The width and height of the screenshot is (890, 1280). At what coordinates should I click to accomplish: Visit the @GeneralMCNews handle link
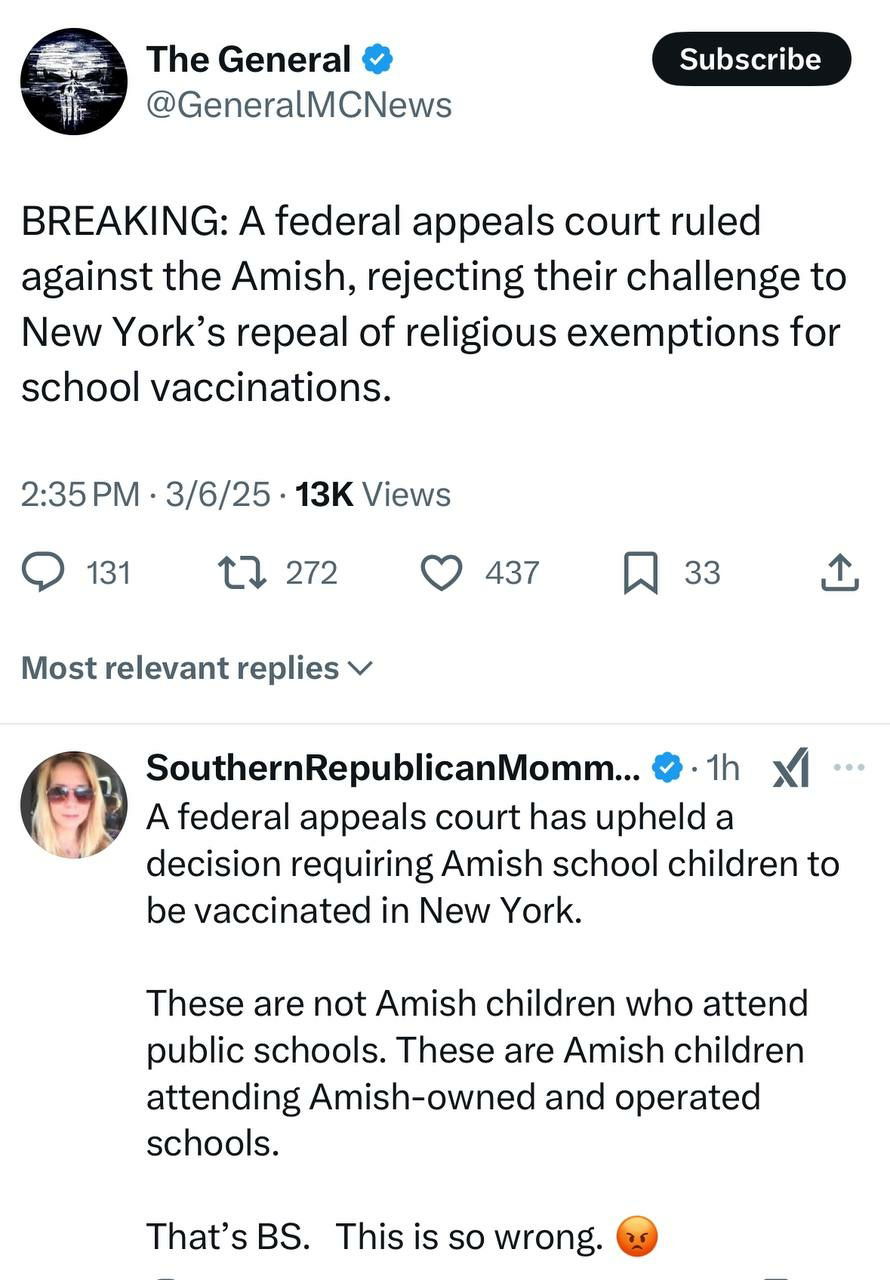tap(299, 105)
